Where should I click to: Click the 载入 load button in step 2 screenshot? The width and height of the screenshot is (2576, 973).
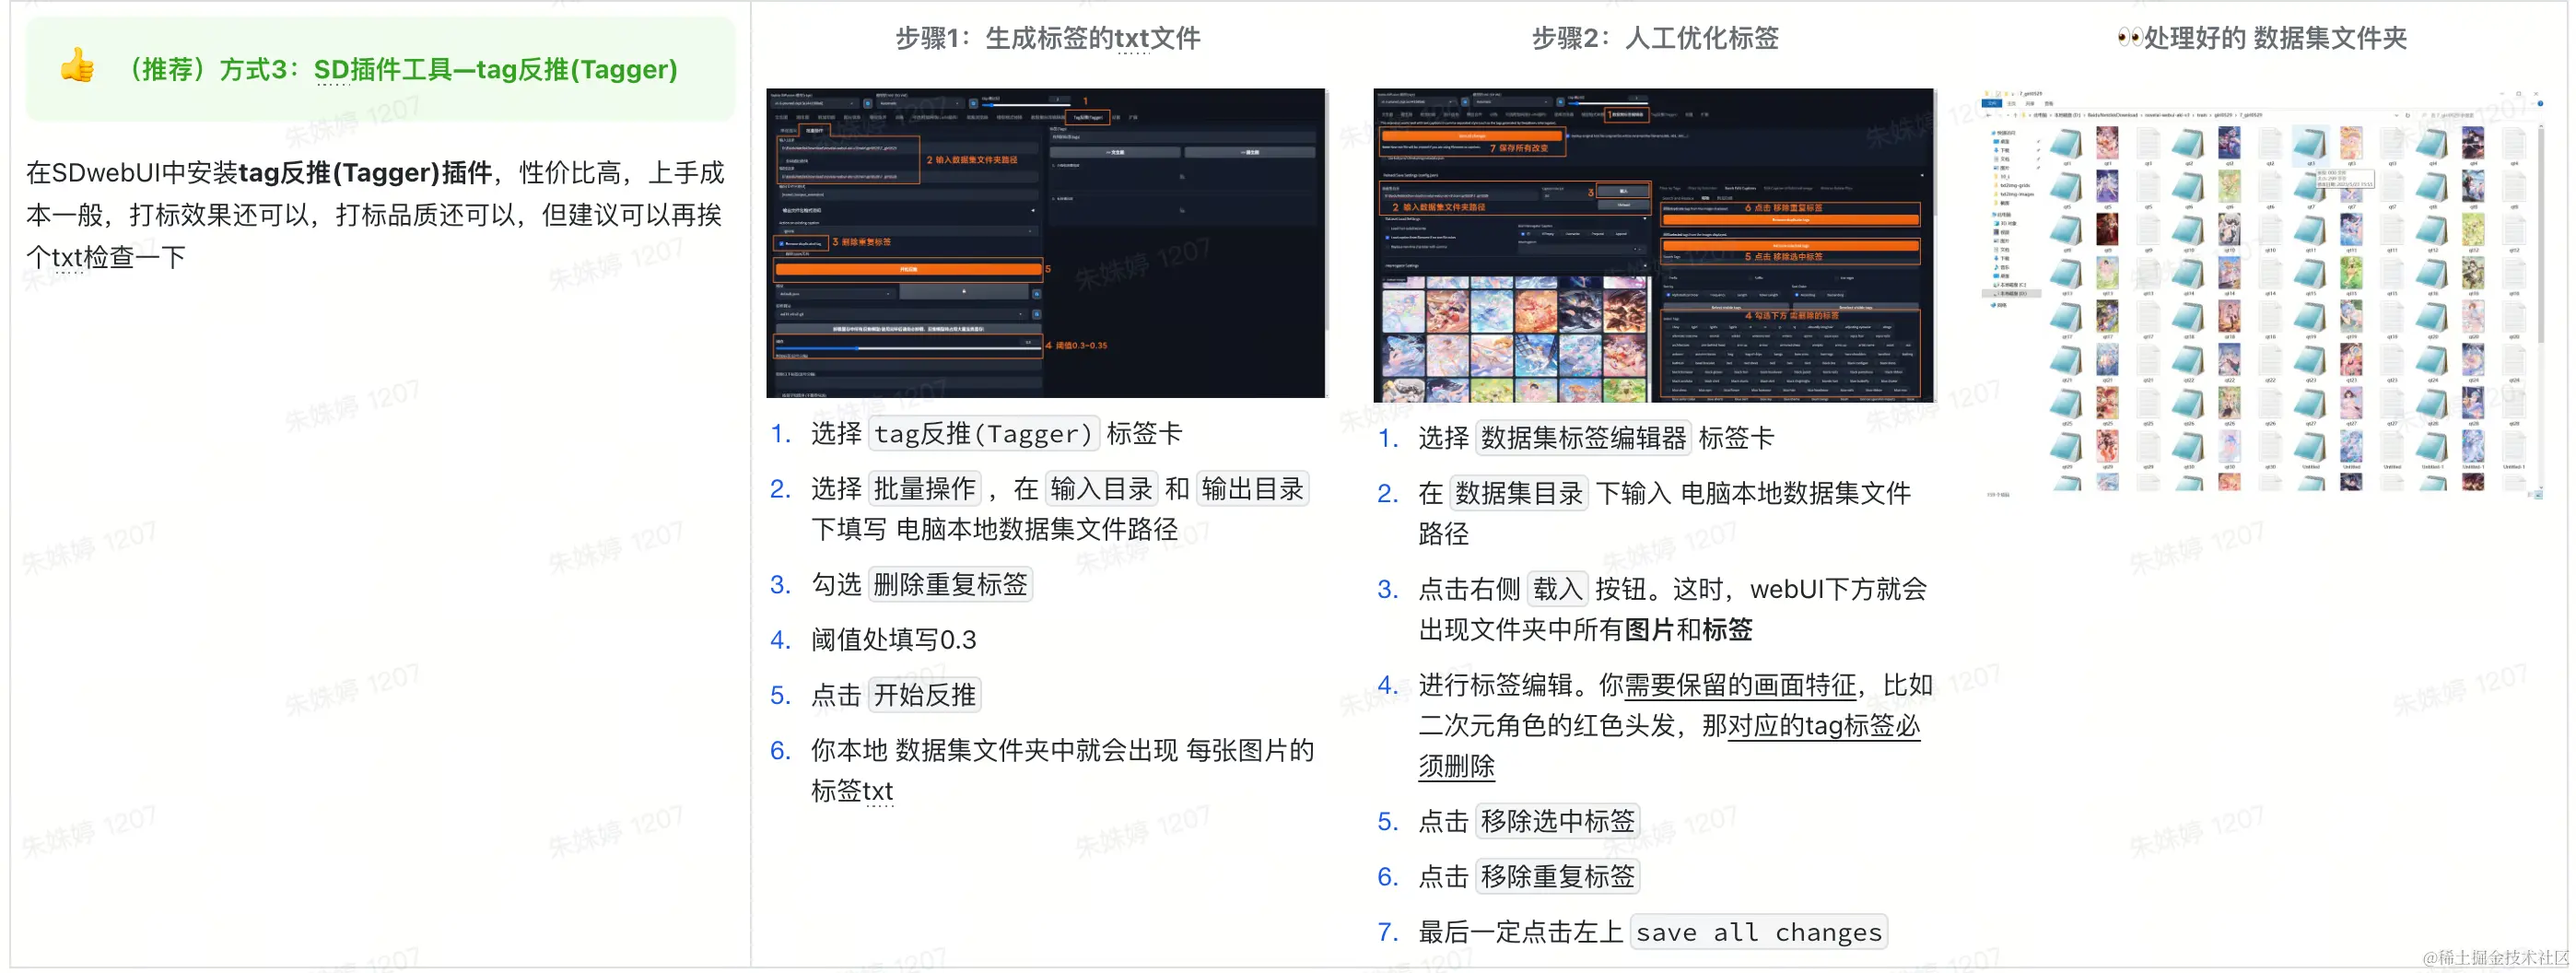click(1624, 191)
